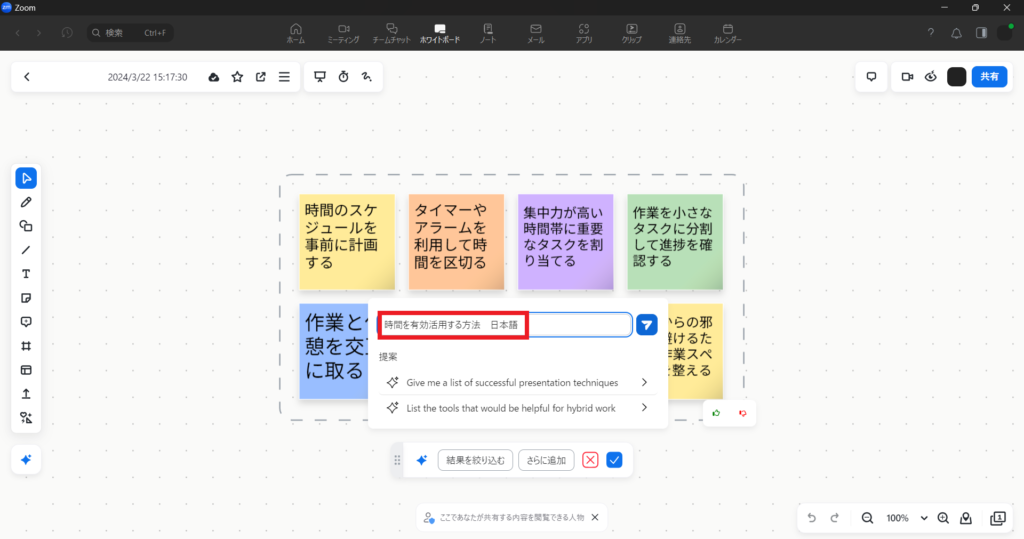
Task: Give thumbs up feedback on results
Action: 716,413
